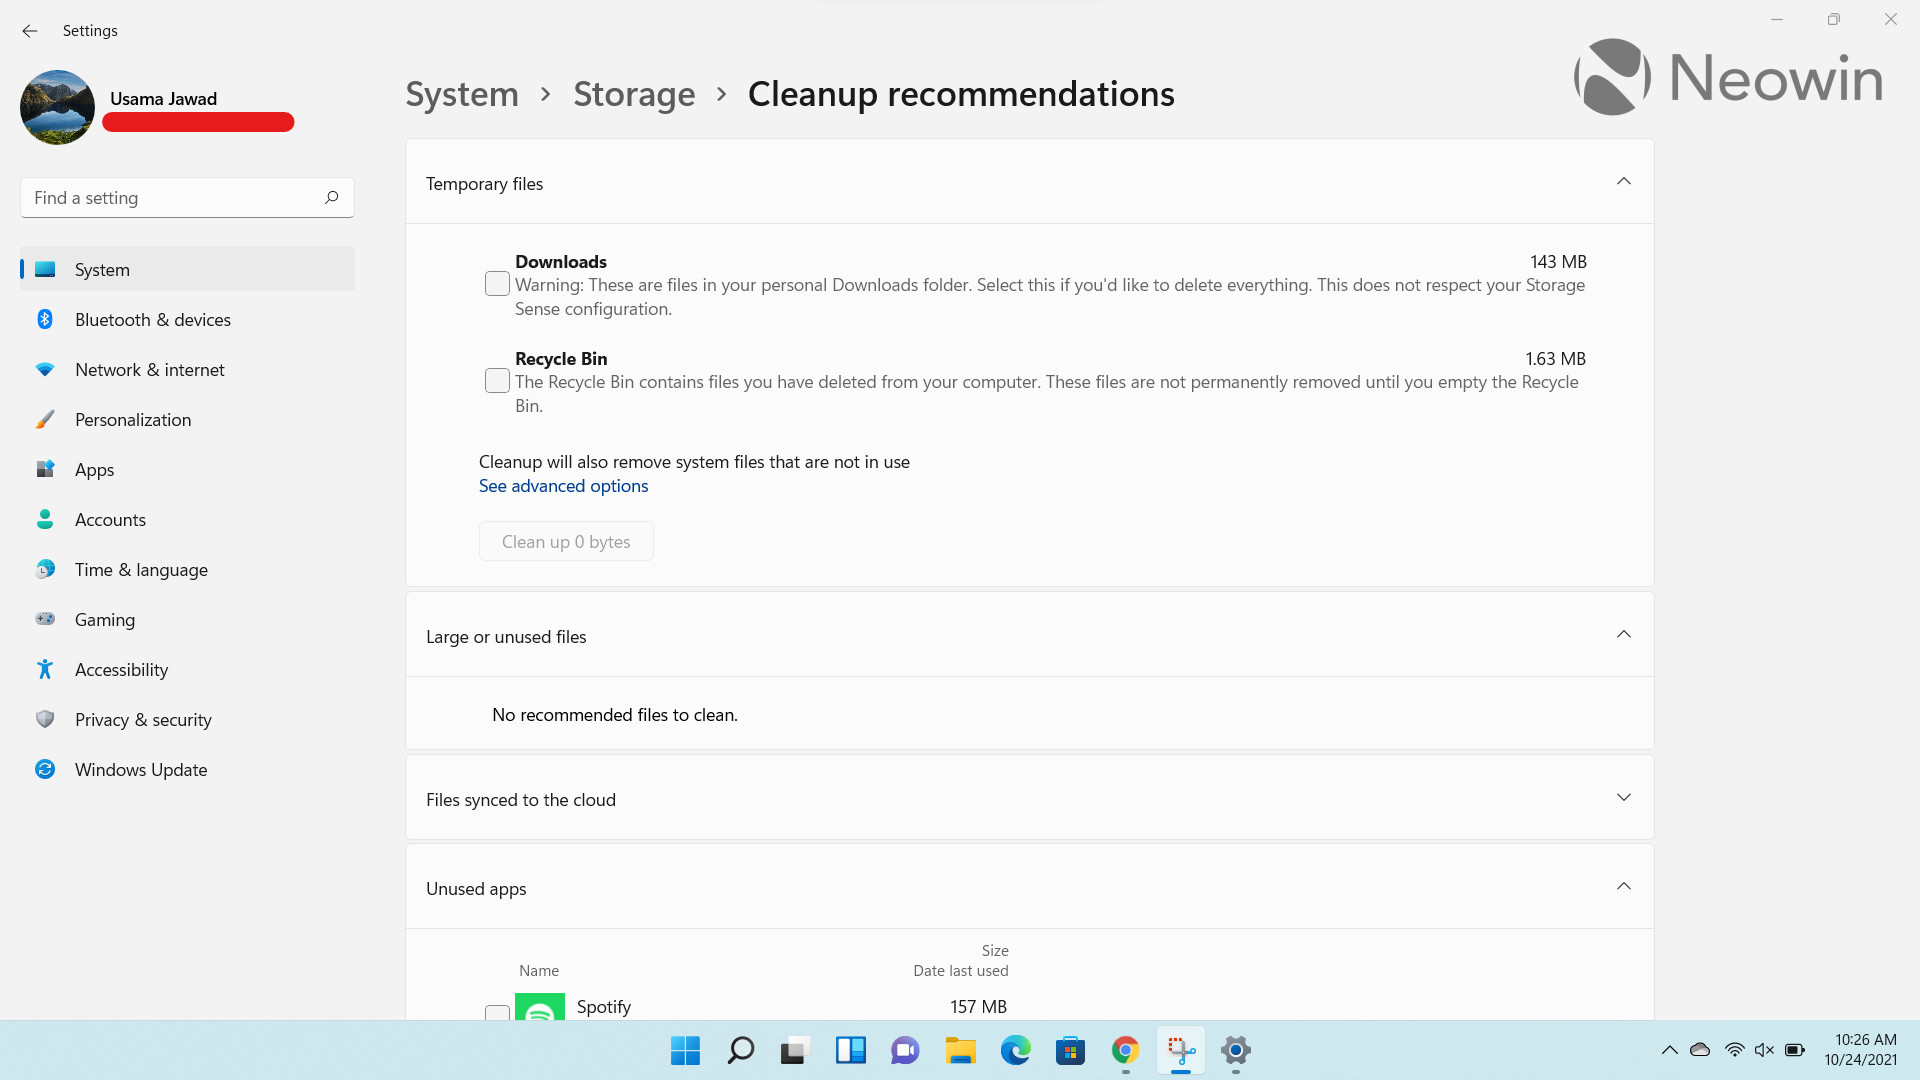1920x1080 pixels.
Task: Collapse the Temporary files section
Action: tap(1624, 182)
